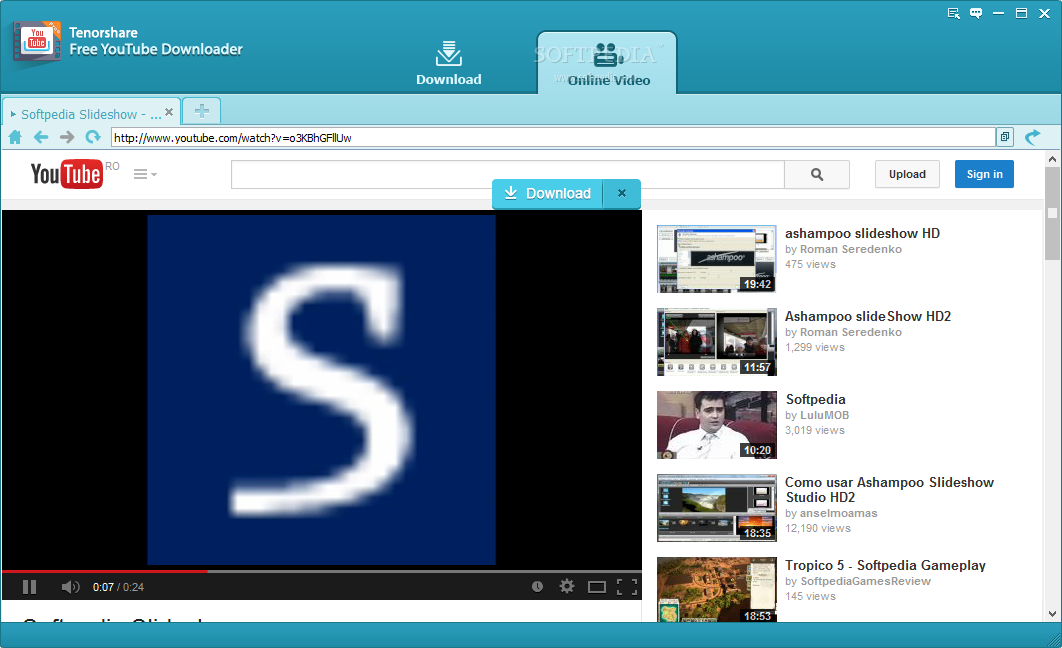Click the floating Download button
The height and width of the screenshot is (648, 1062).
[x=548, y=194]
